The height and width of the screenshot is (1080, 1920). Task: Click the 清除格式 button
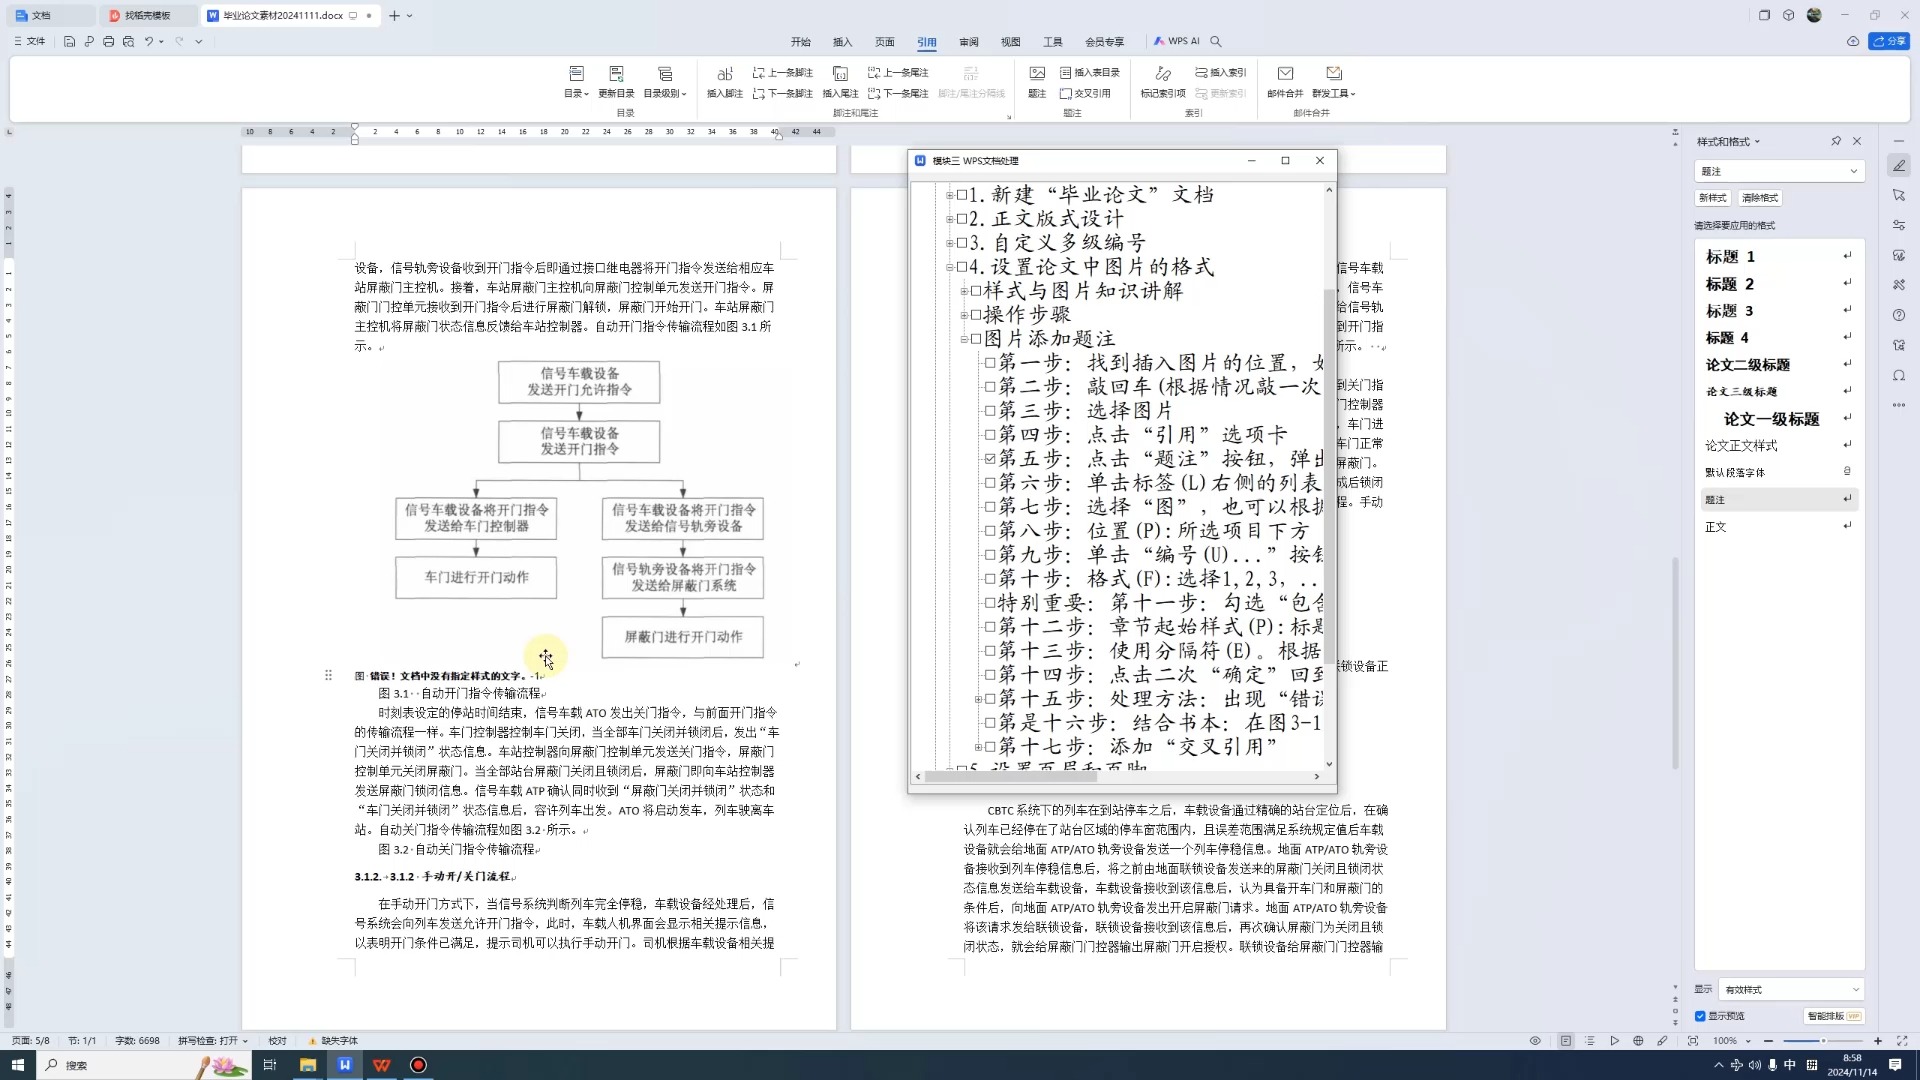pyautogui.click(x=1759, y=198)
